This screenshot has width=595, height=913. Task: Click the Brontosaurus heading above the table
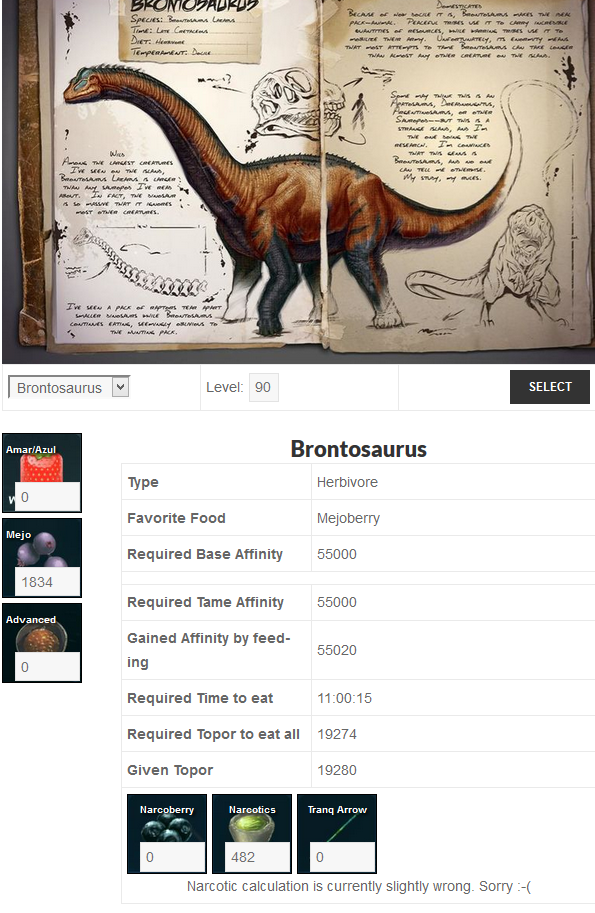(359, 449)
